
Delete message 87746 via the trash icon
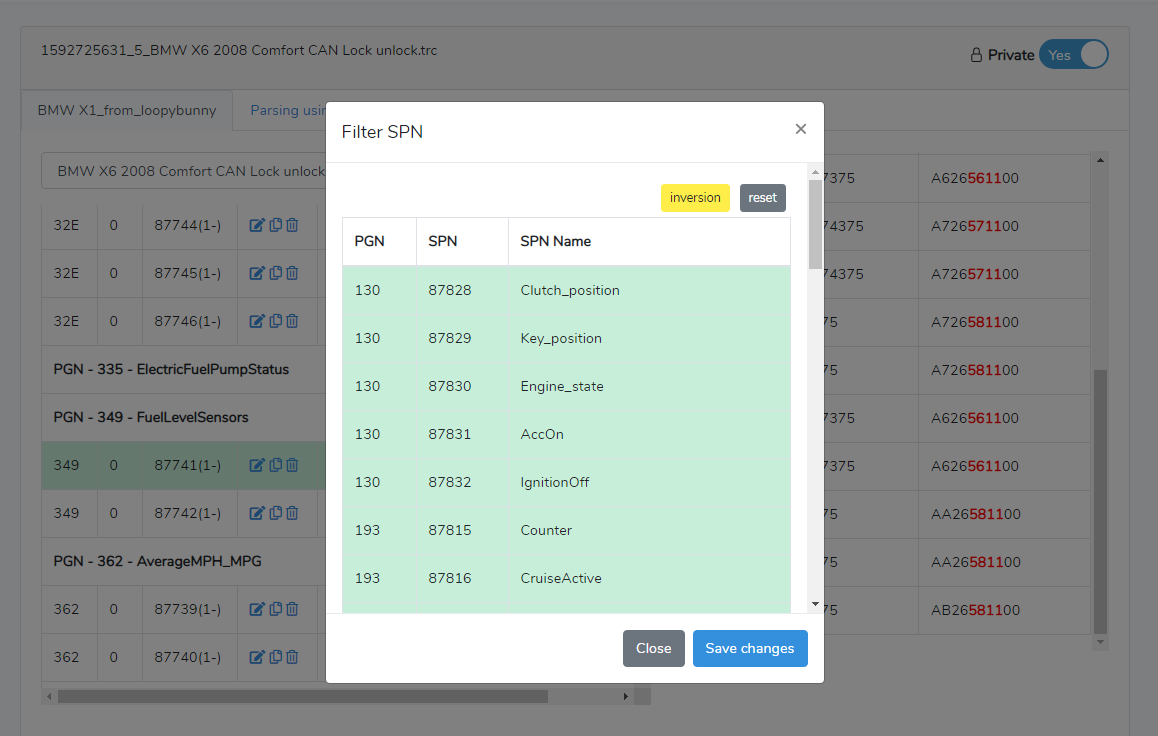click(292, 321)
